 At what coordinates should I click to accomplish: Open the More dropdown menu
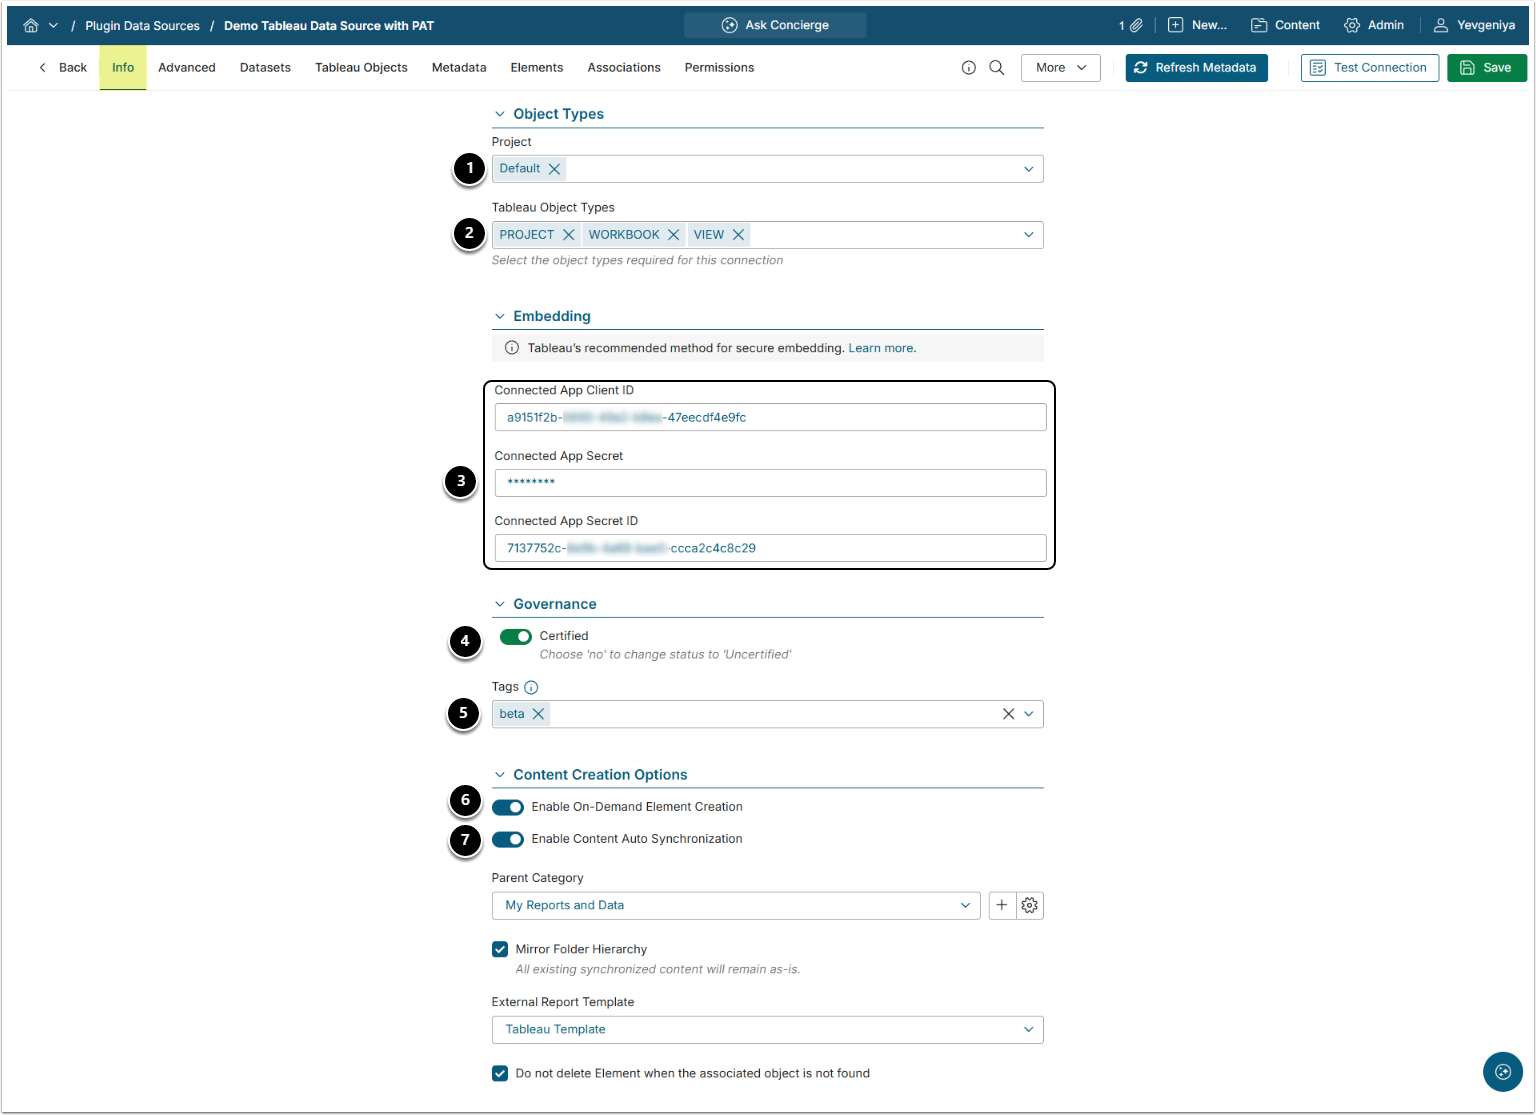point(1060,68)
